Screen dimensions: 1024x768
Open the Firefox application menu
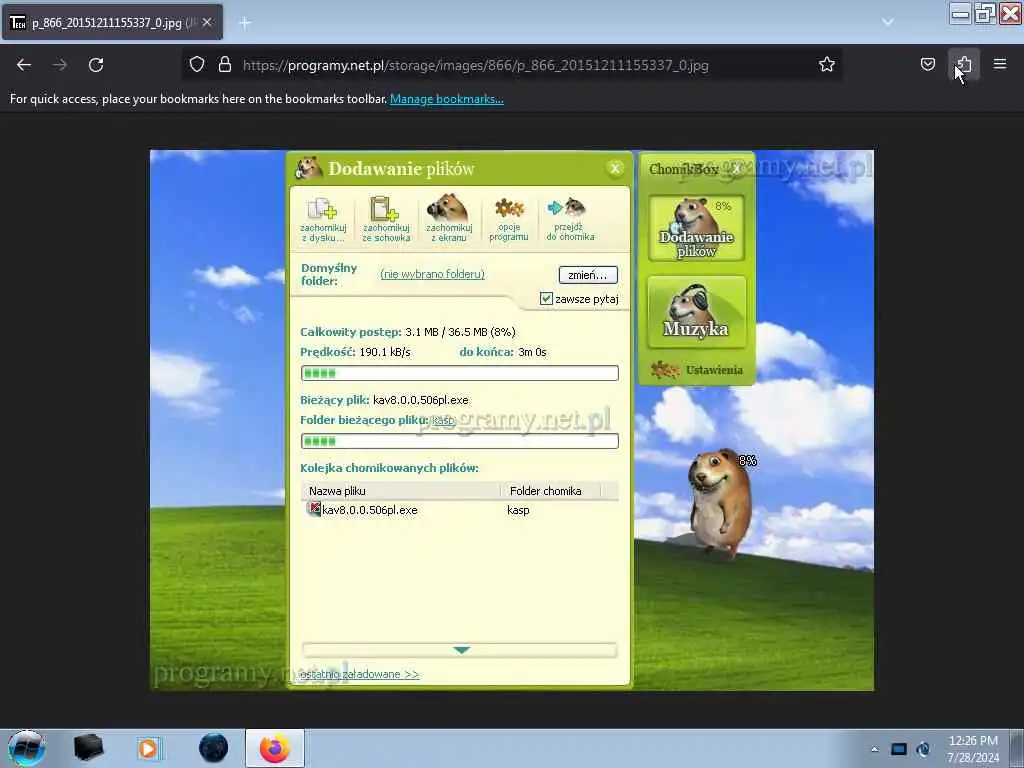pos(1000,65)
